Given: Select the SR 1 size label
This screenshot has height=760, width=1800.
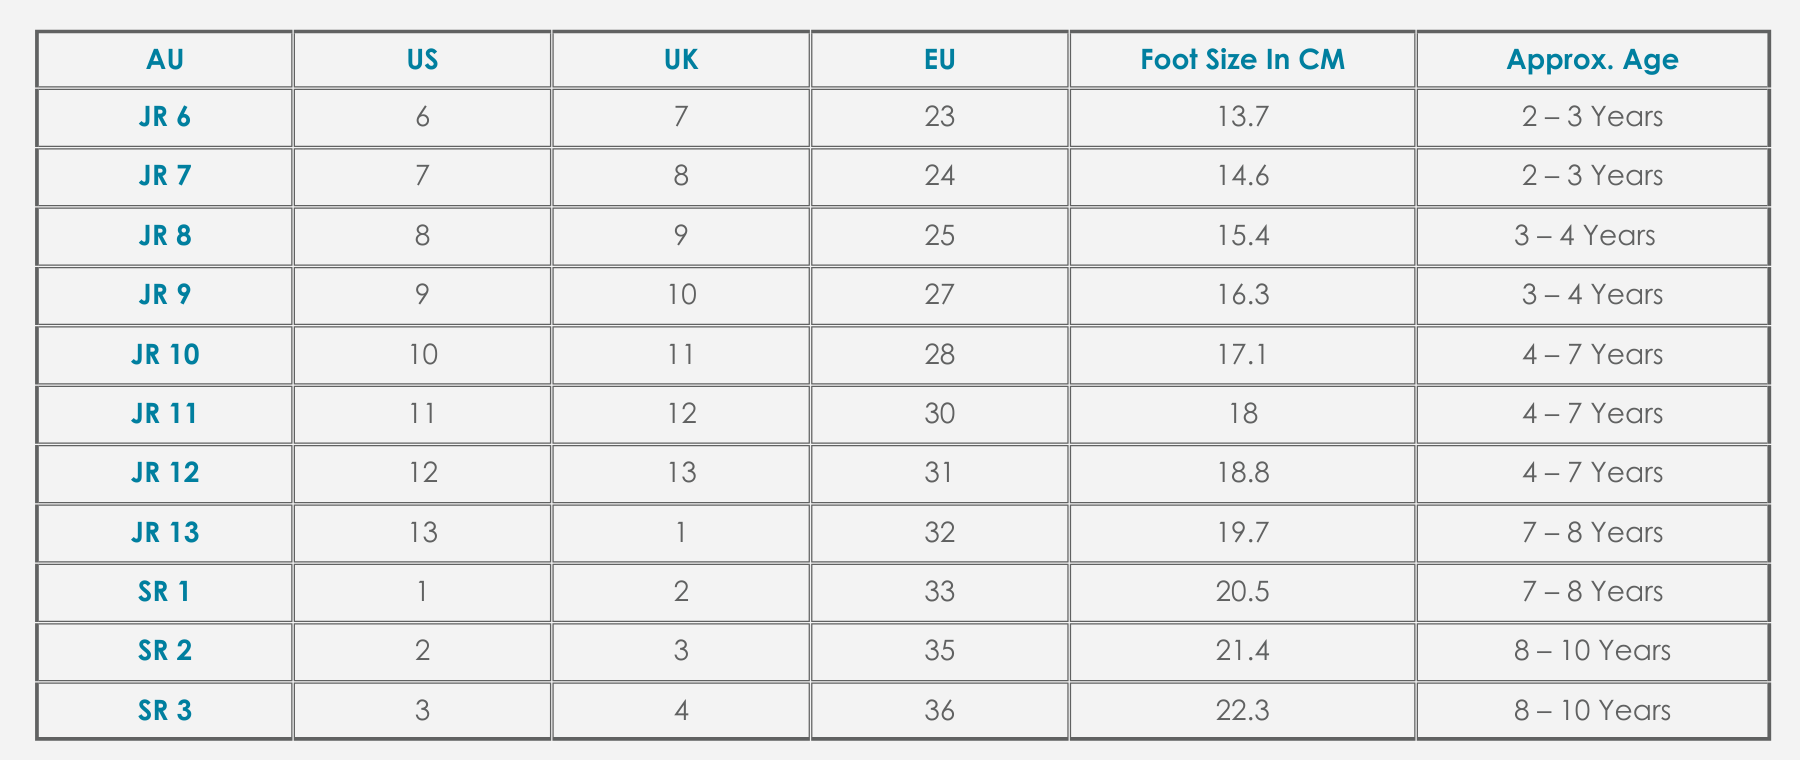Looking at the screenshot, I should (165, 592).
